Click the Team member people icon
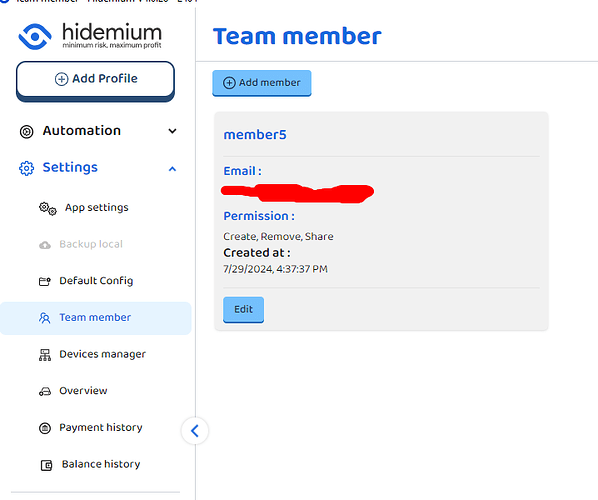The width and height of the screenshot is (598, 500). click(x=45, y=318)
